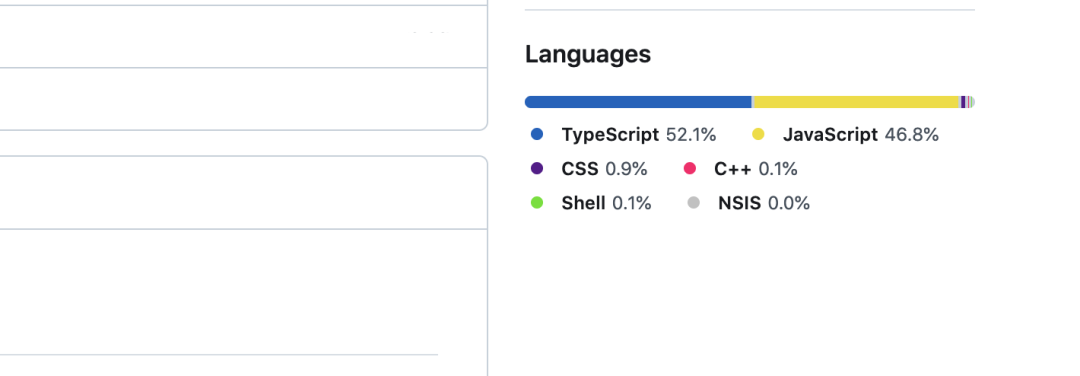Click the pink C++ color dot
Screen dimensions: 1080x376
(689, 169)
